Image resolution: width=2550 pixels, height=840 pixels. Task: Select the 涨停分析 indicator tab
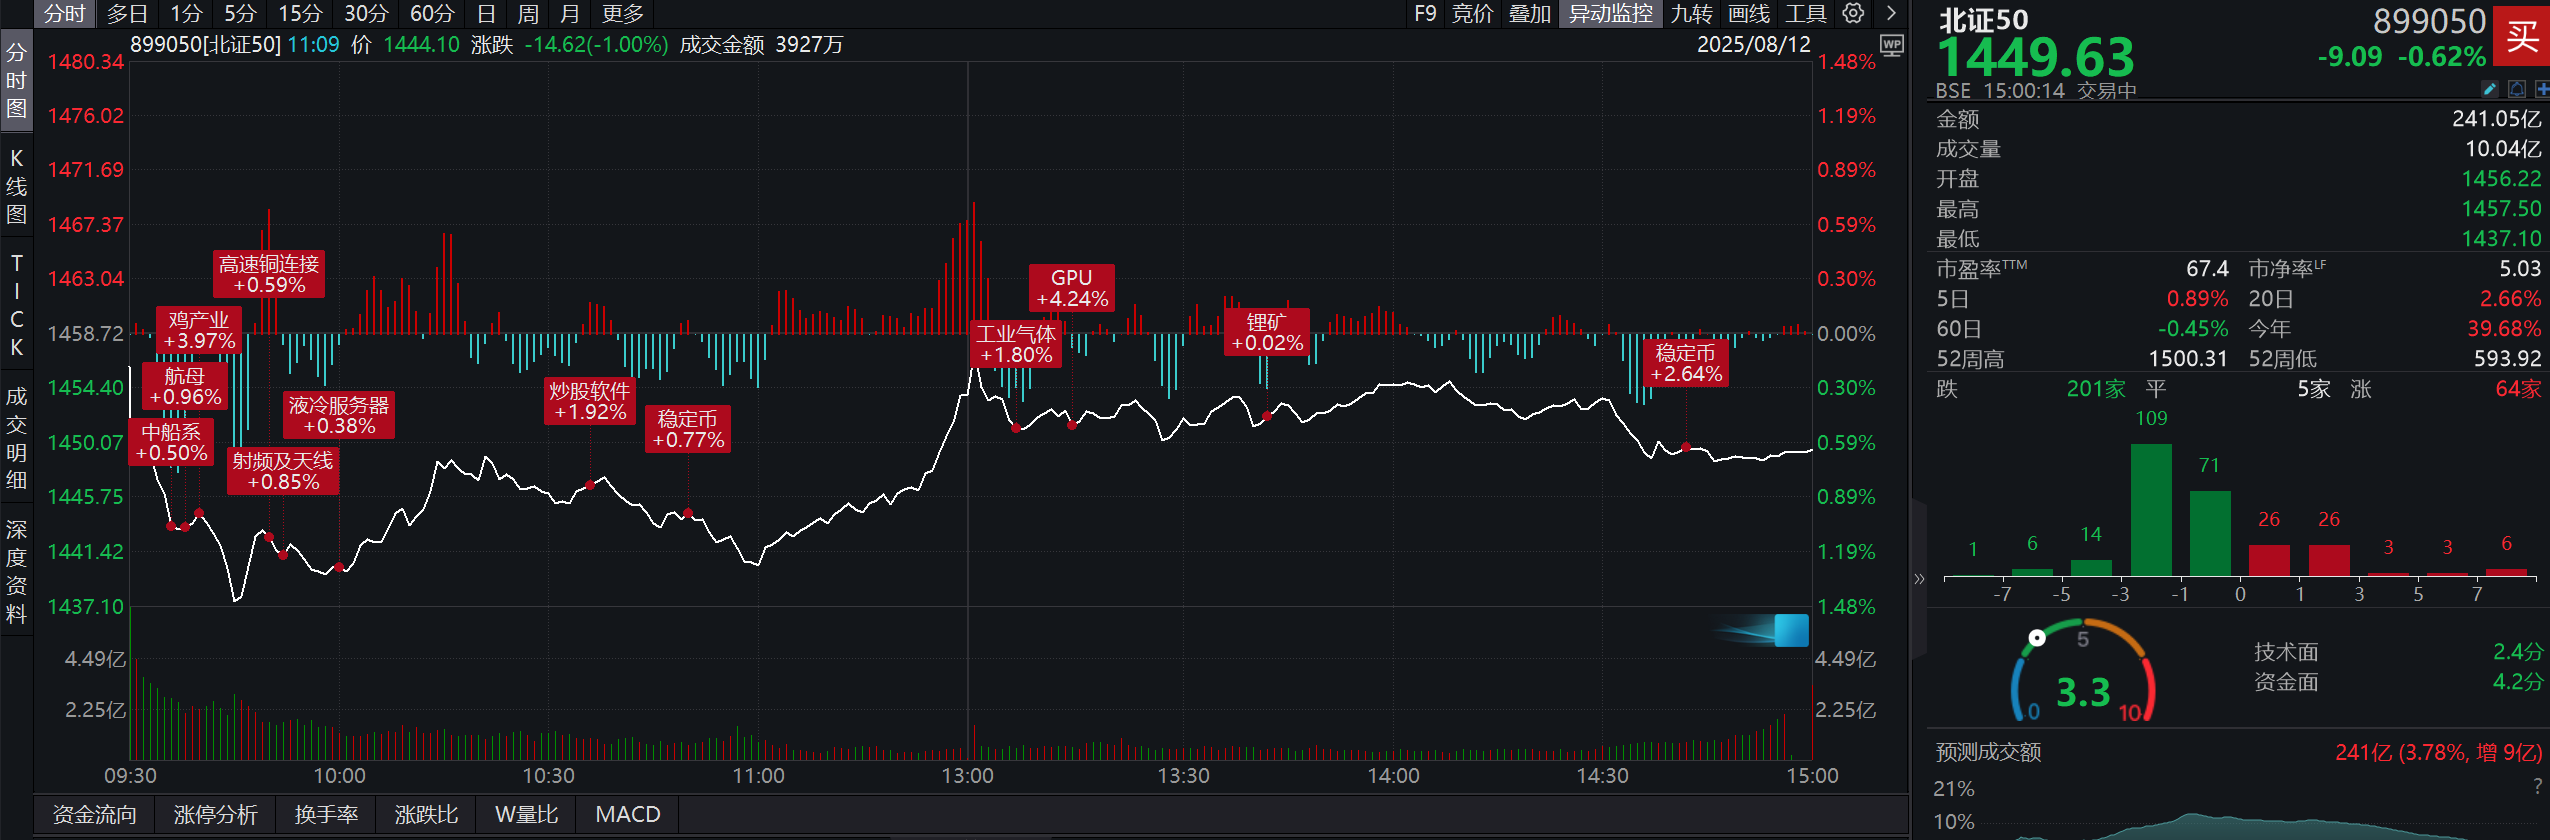pyautogui.click(x=215, y=814)
